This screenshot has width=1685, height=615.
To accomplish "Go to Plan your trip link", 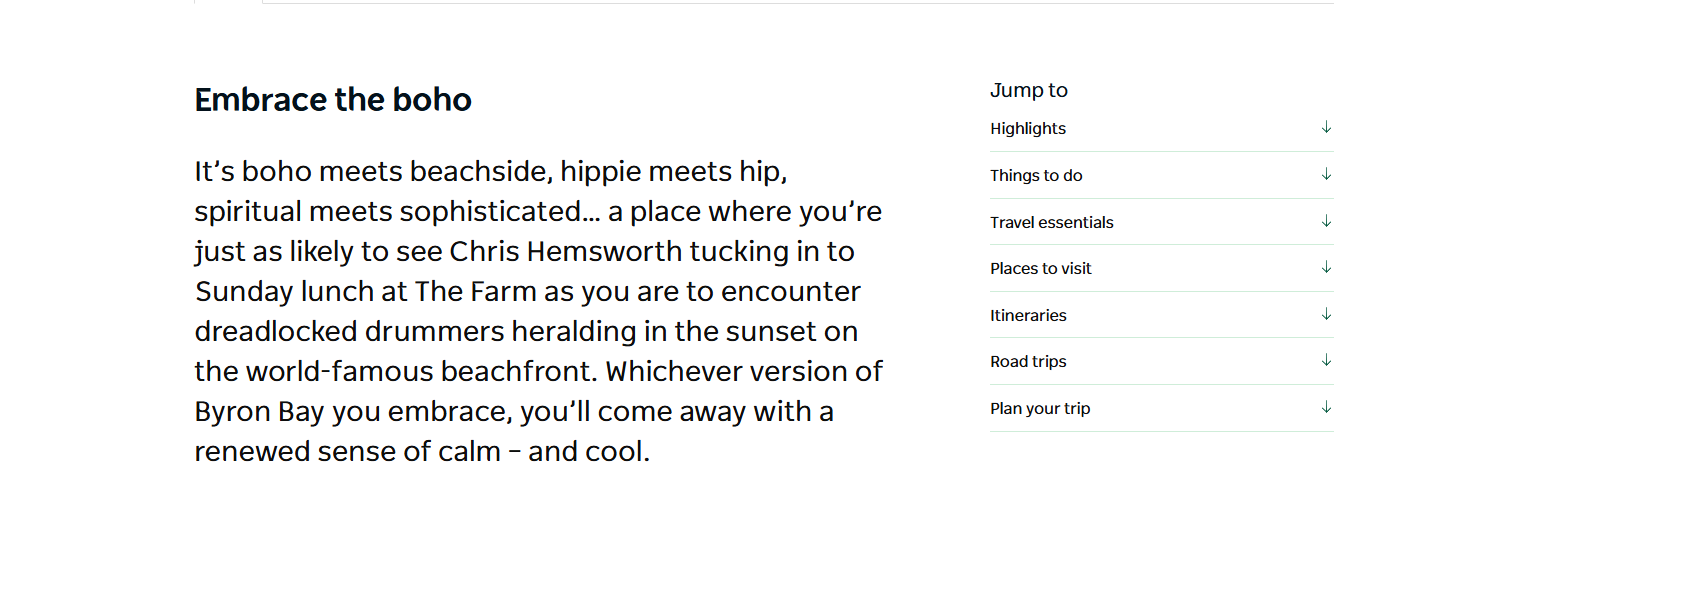I will click(x=1040, y=408).
